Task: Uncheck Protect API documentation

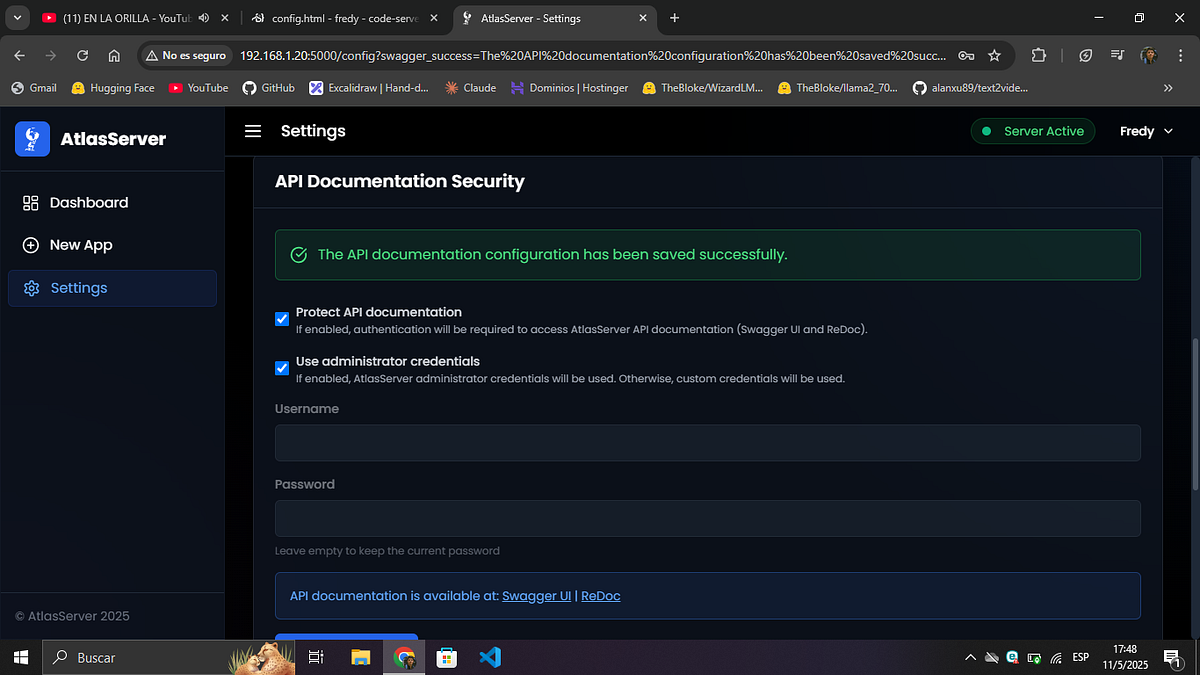Action: point(282,318)
